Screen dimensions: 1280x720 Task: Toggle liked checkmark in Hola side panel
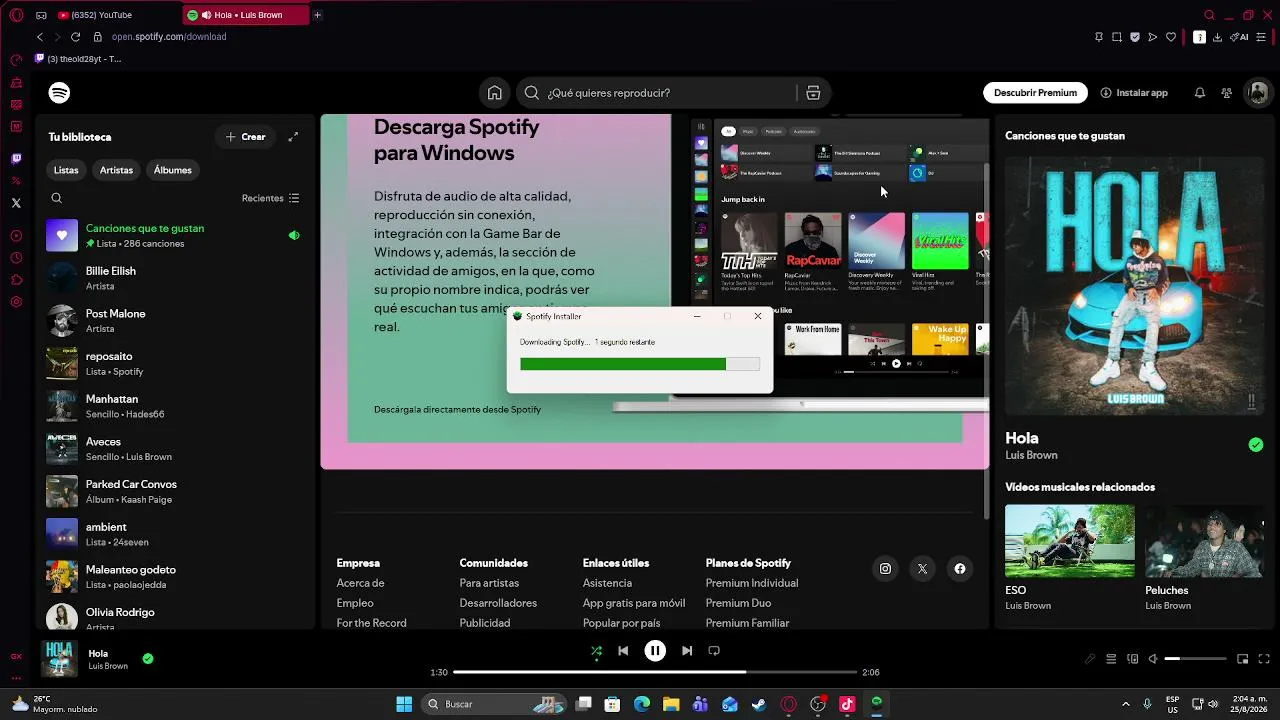point(1256,445)
